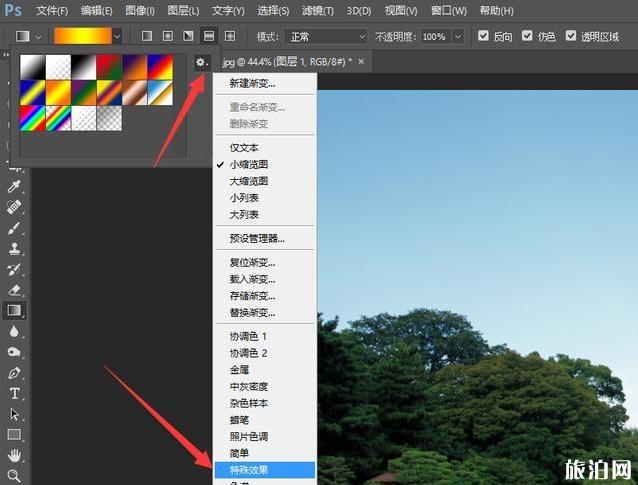Click the Zoom magnifier tool
This screenshot has height=485, width=638.
[x=15, y=476]
